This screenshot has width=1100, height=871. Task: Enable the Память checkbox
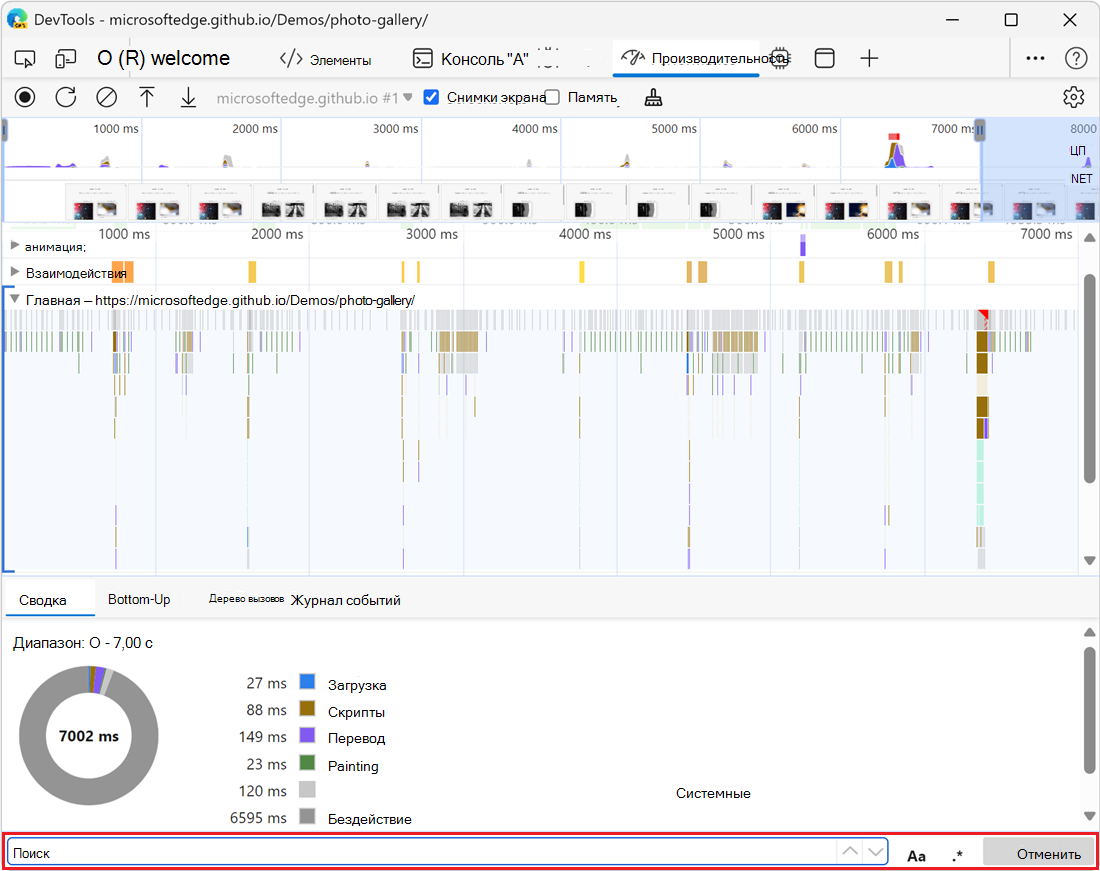click(x=552, y=97)
